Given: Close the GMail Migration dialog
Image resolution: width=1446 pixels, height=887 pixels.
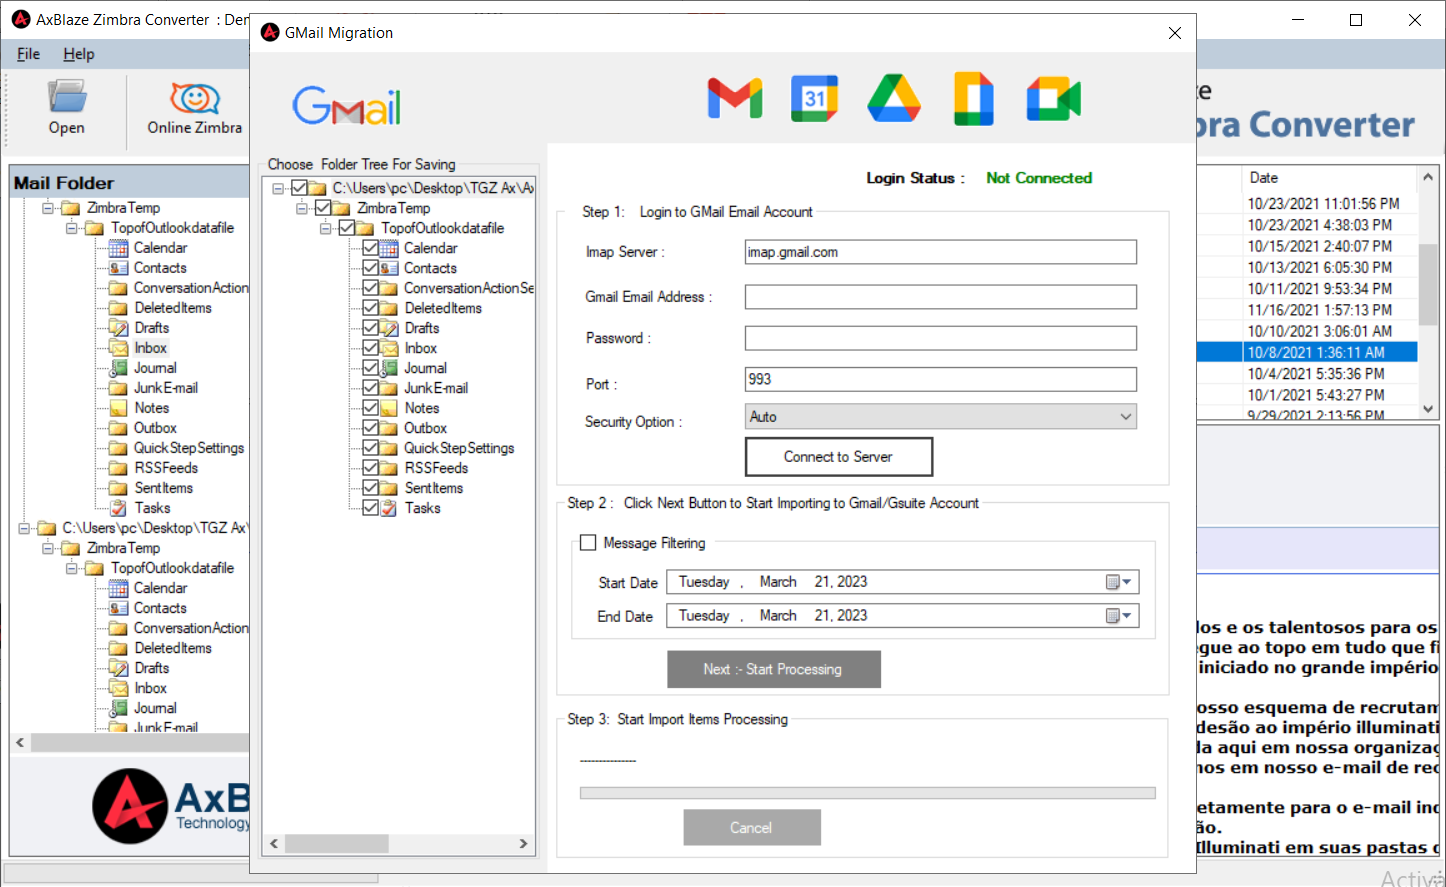Looking at the screenshot, I should coord(1175,33).
